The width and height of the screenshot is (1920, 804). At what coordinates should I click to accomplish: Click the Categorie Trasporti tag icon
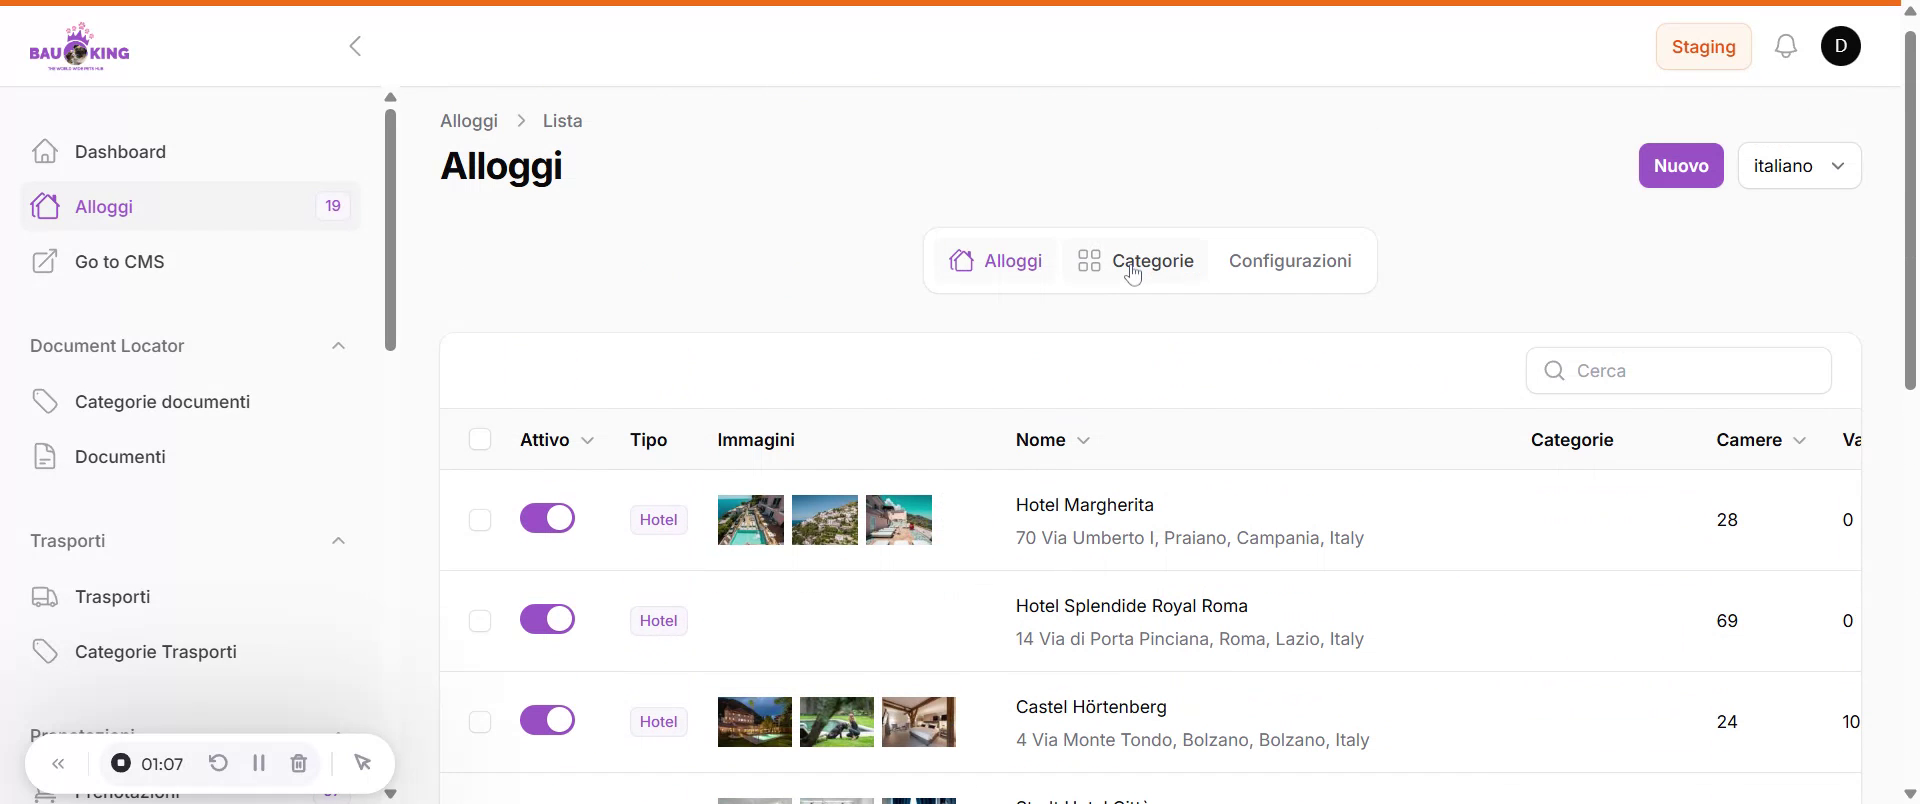[44, 651]
